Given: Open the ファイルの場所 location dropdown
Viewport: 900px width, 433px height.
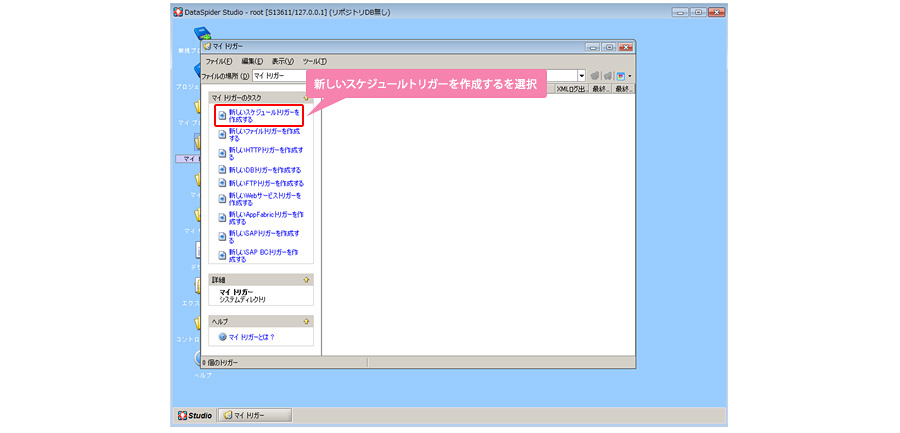Looking at the screenshot, I should 581,75.
